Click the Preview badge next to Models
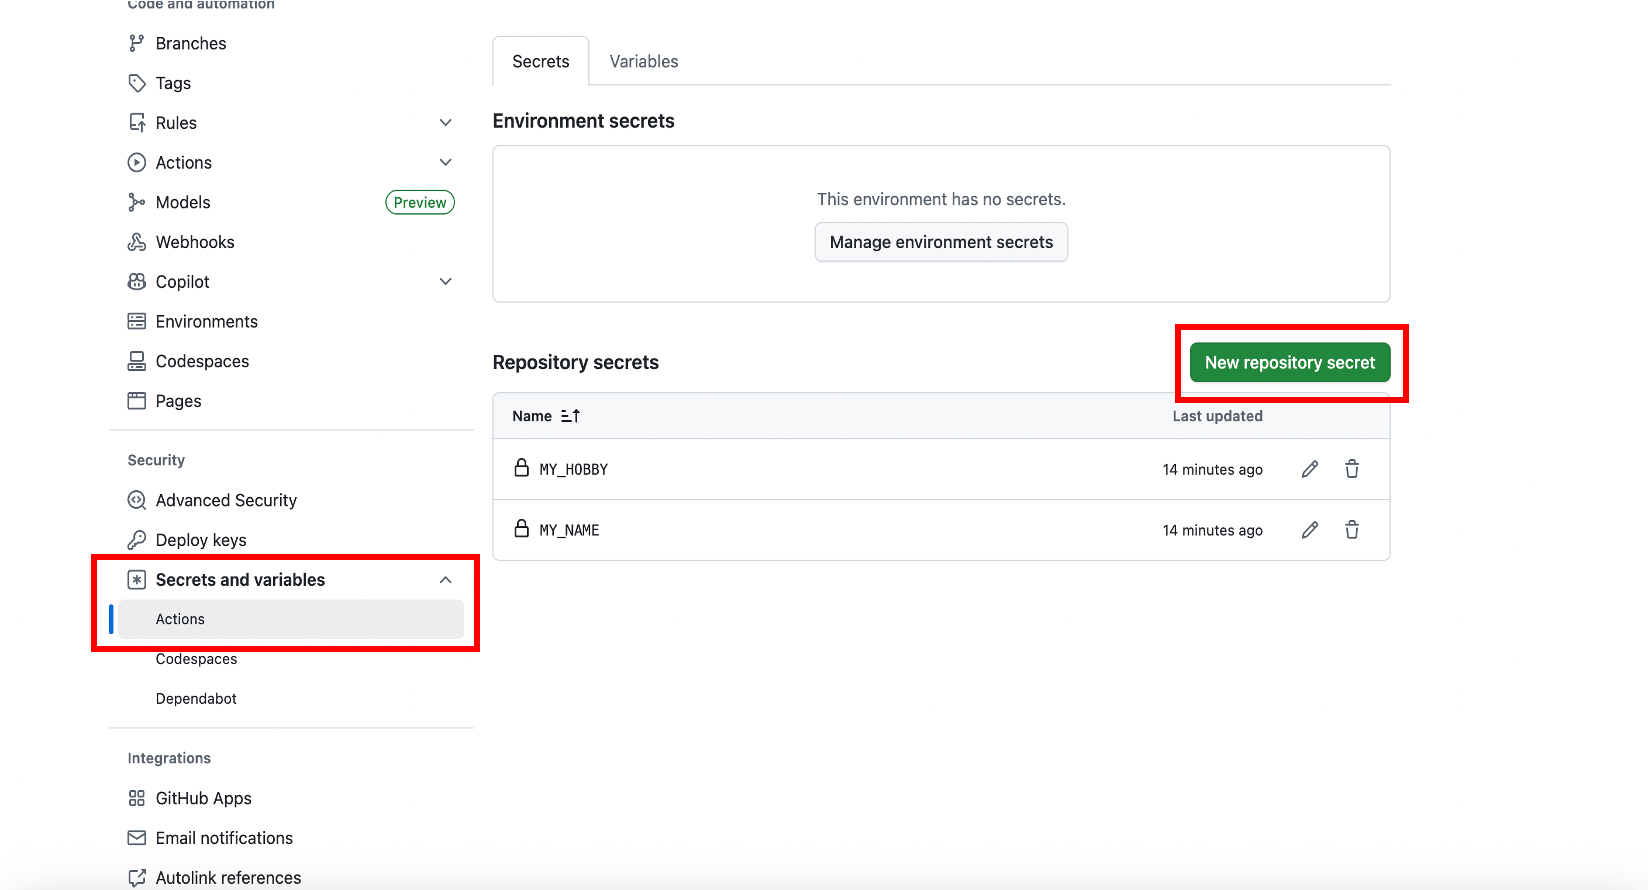Screen dimensions: 1648x890 click(420, 202)
